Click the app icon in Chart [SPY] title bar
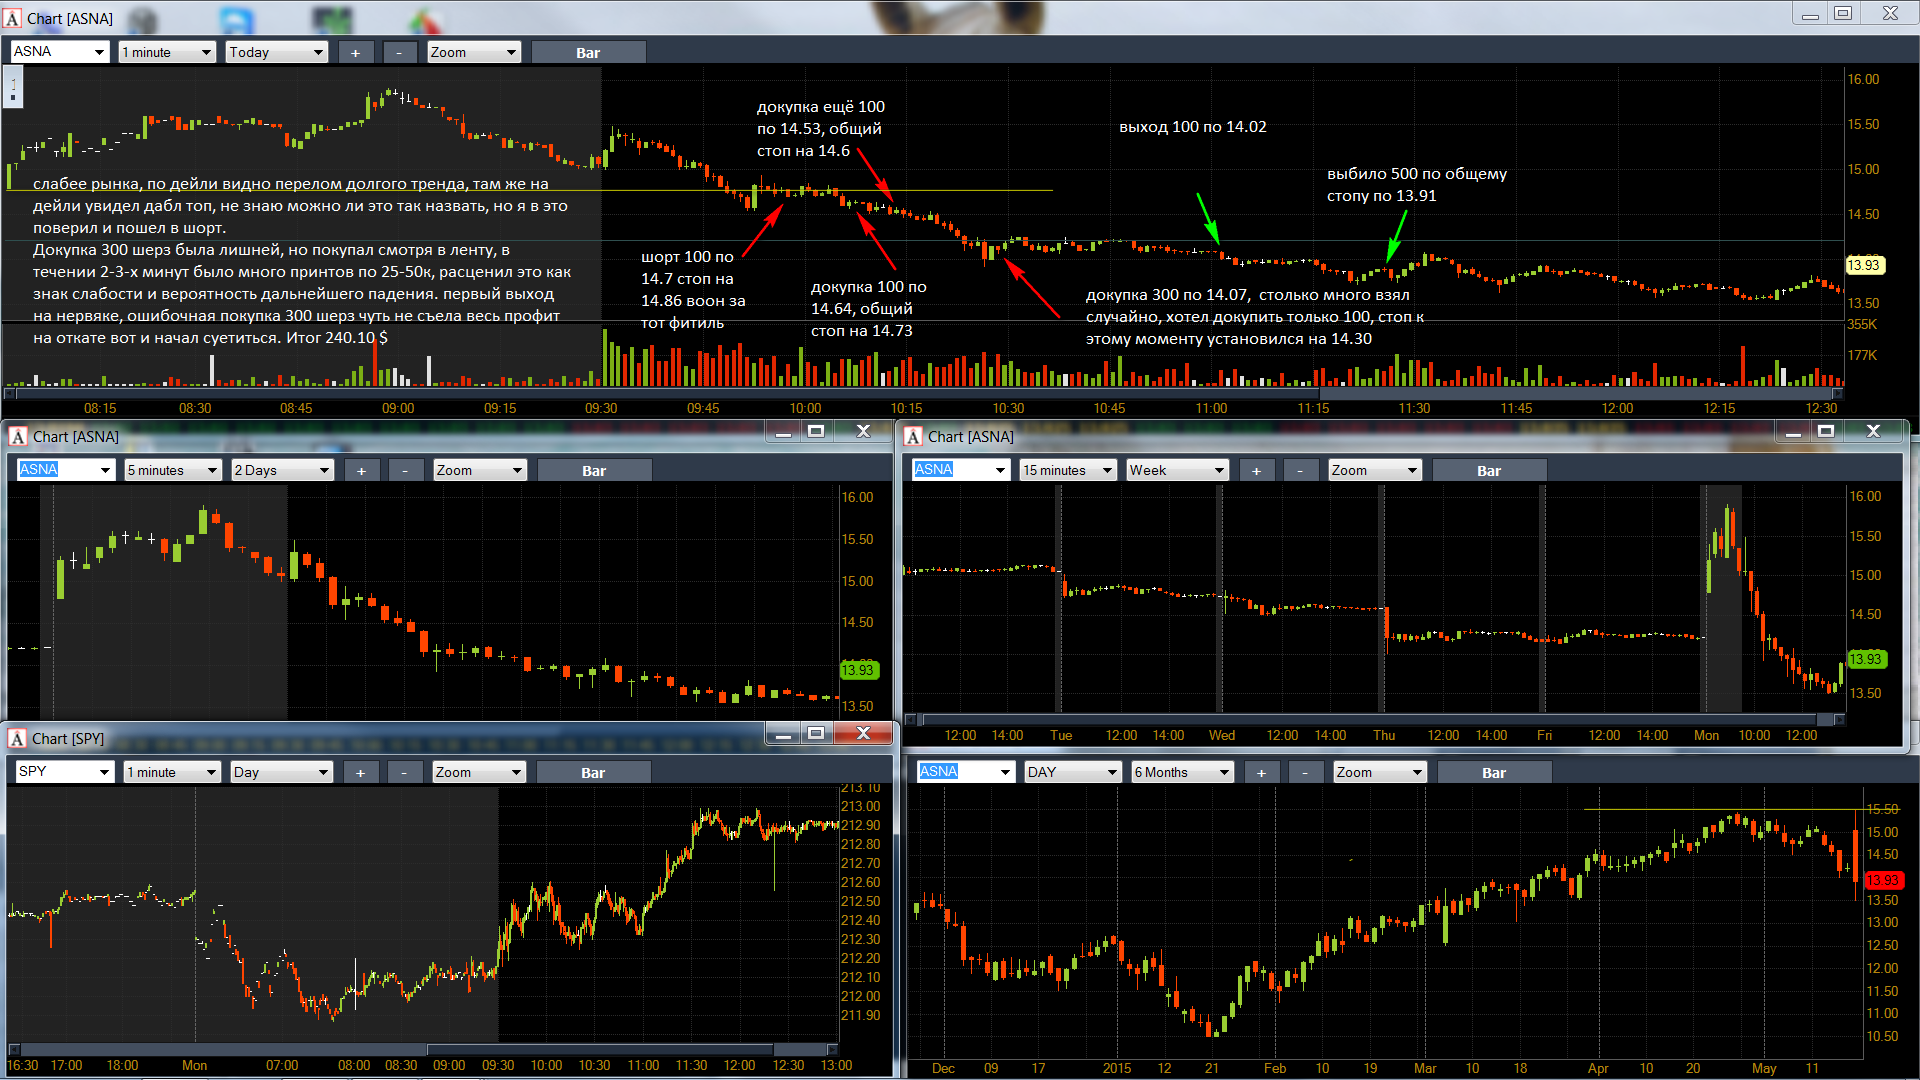Image resolution: width=1920 pixels, height=1080 pixels. click(17, 738)
